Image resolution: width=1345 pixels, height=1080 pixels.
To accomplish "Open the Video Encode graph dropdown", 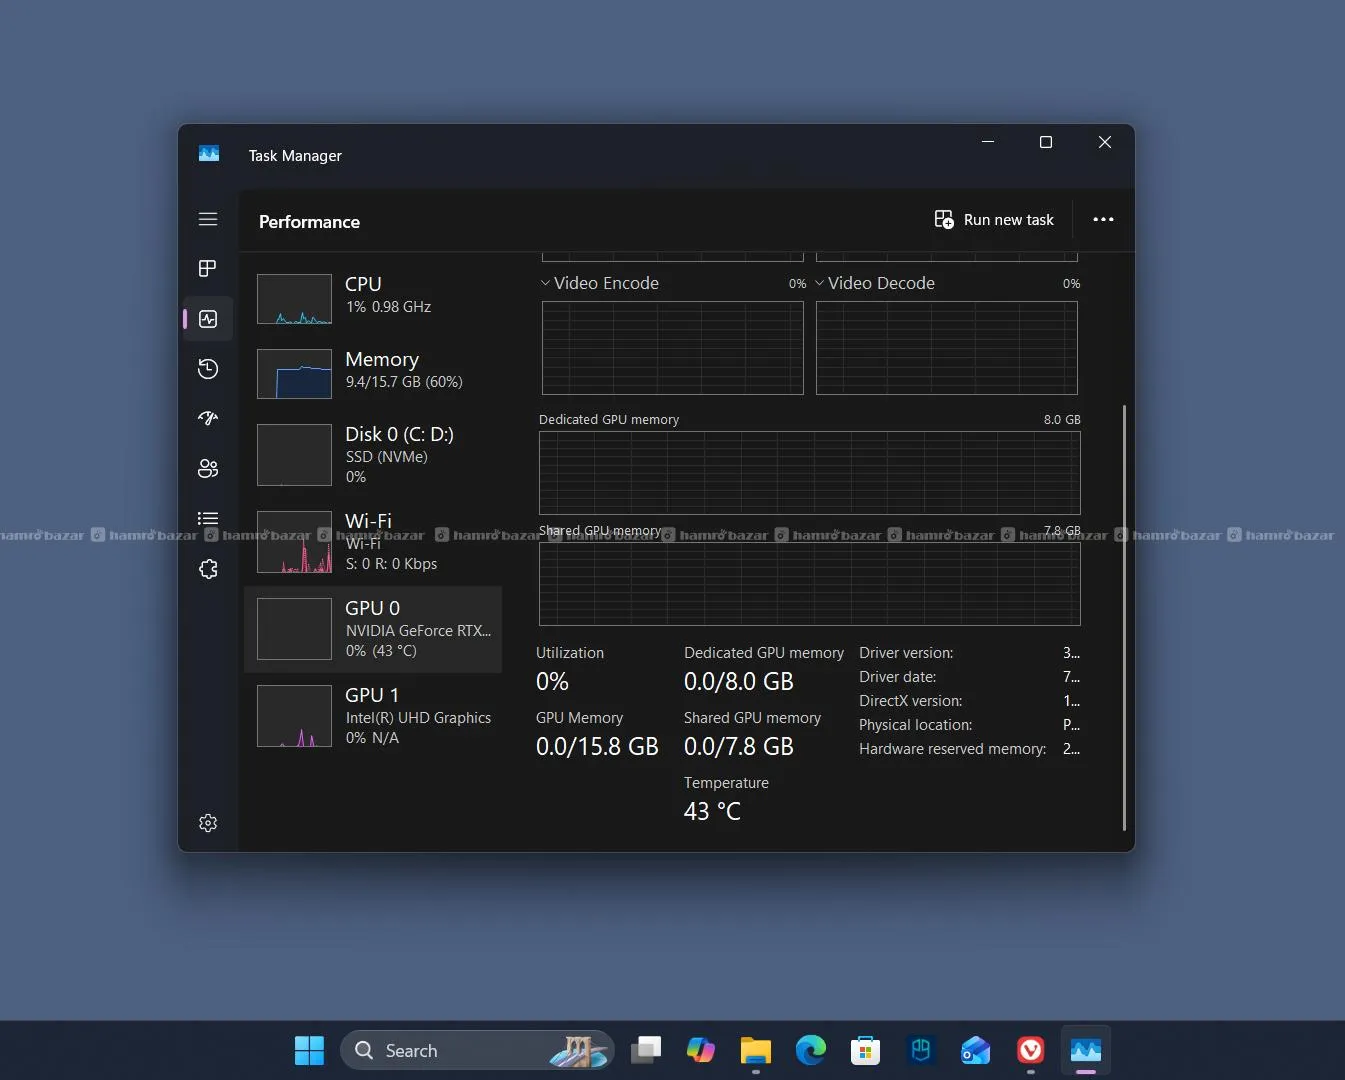I will [546, 283].
